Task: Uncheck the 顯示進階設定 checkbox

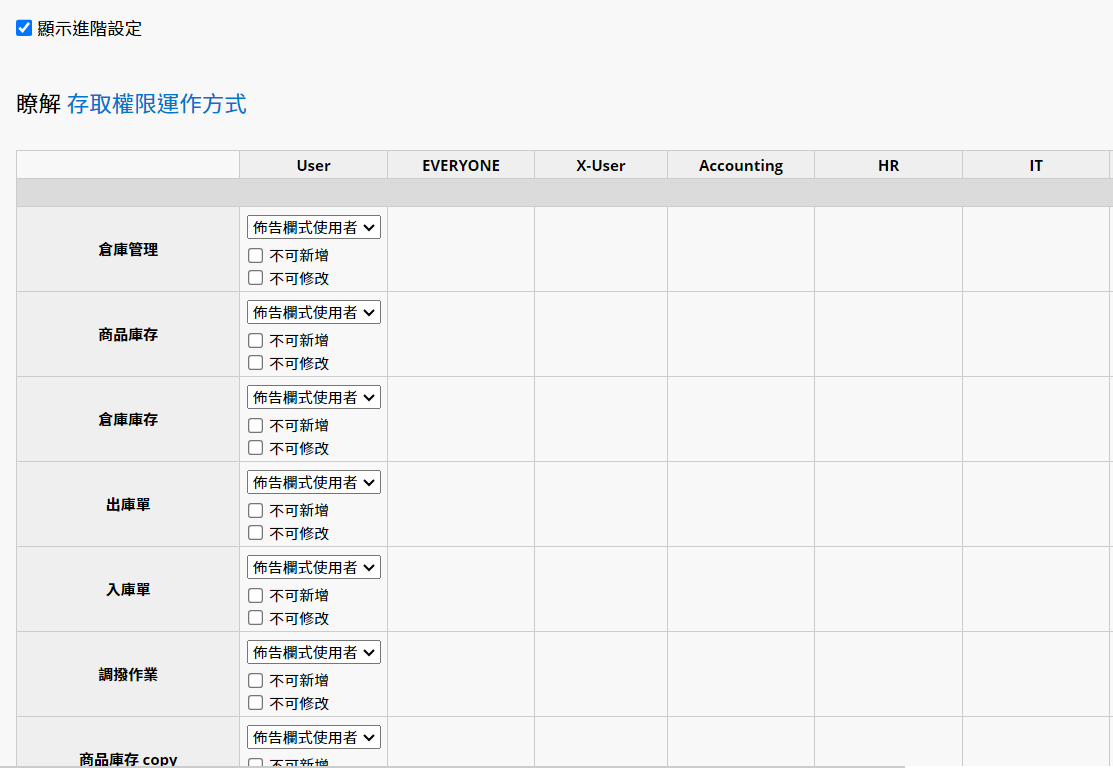Action: coord(24,28)
